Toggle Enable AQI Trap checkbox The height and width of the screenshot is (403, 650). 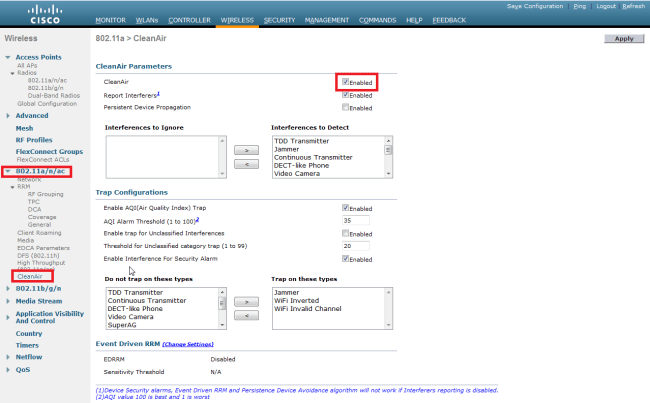click(346, 207)
